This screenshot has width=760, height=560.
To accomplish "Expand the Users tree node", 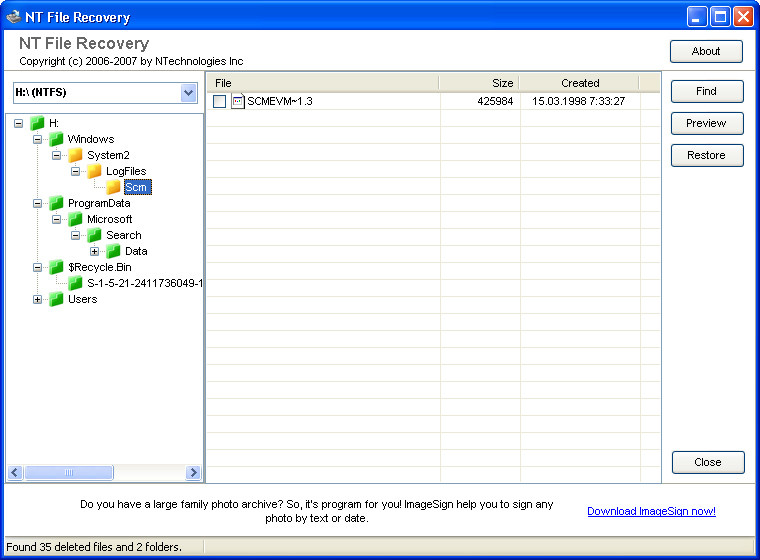I will 37,299.
